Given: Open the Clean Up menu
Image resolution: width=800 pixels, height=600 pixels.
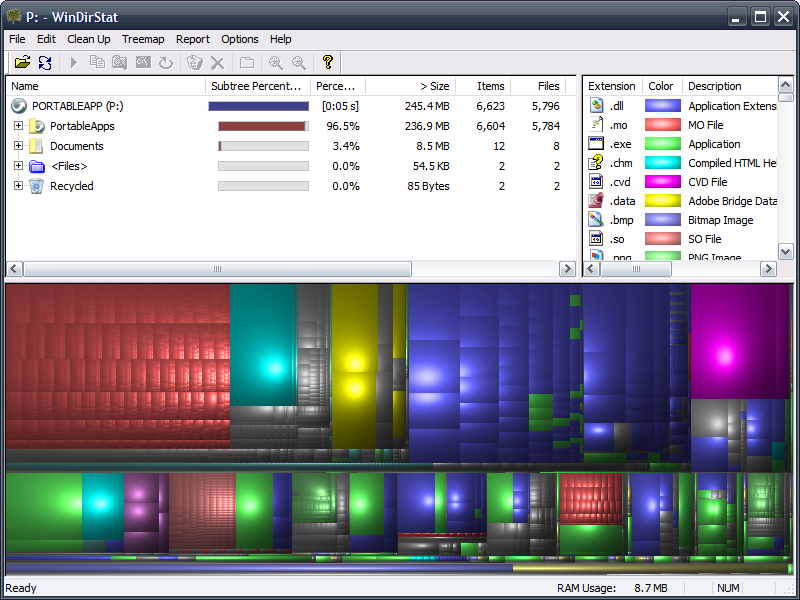Looking at the screenshot, I should 89,39.
